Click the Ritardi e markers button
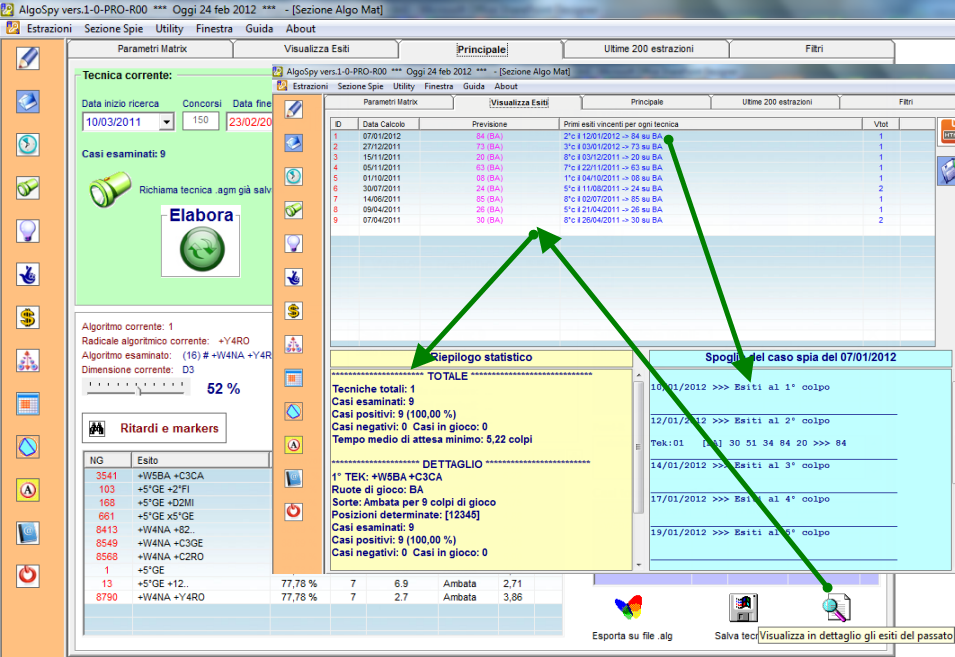Viewport: 955px width, 657px height. click(x=154, y=428)
